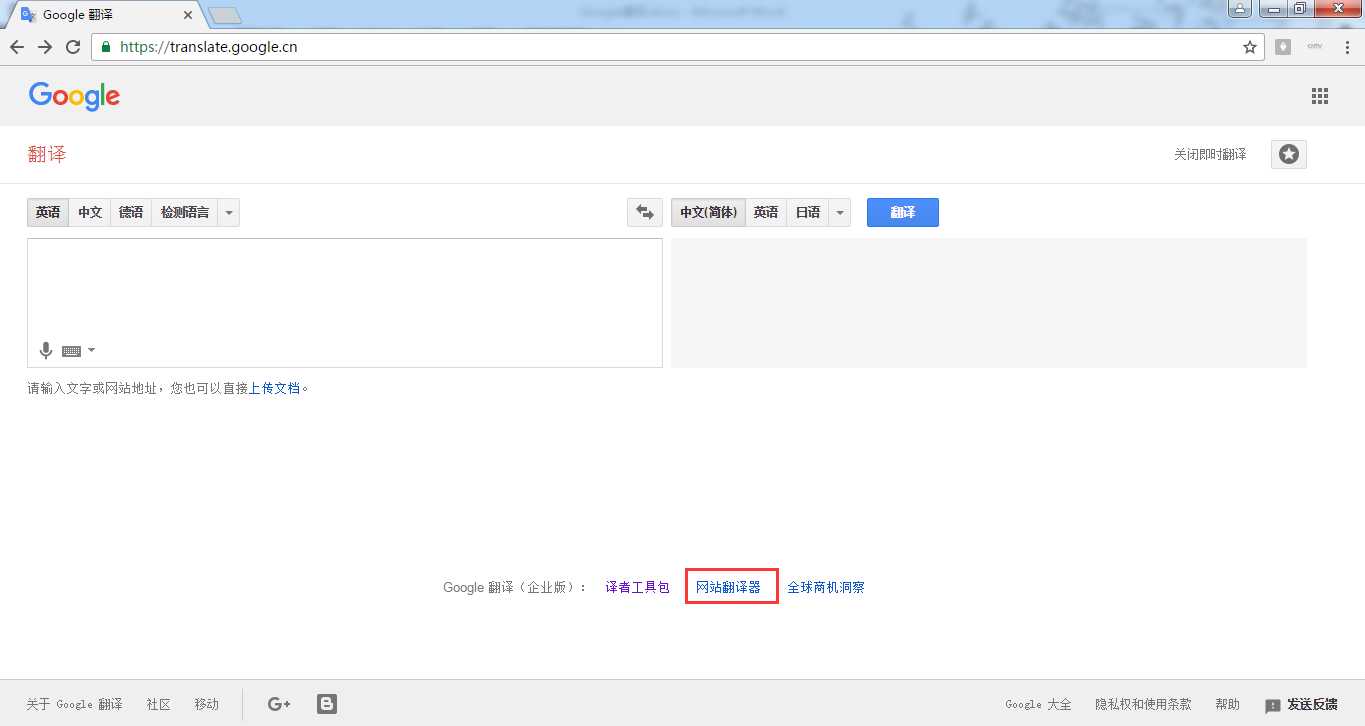Viewport: 1365px width, 726px height.
Task: Select 日语 as target language
Action: 808,212
